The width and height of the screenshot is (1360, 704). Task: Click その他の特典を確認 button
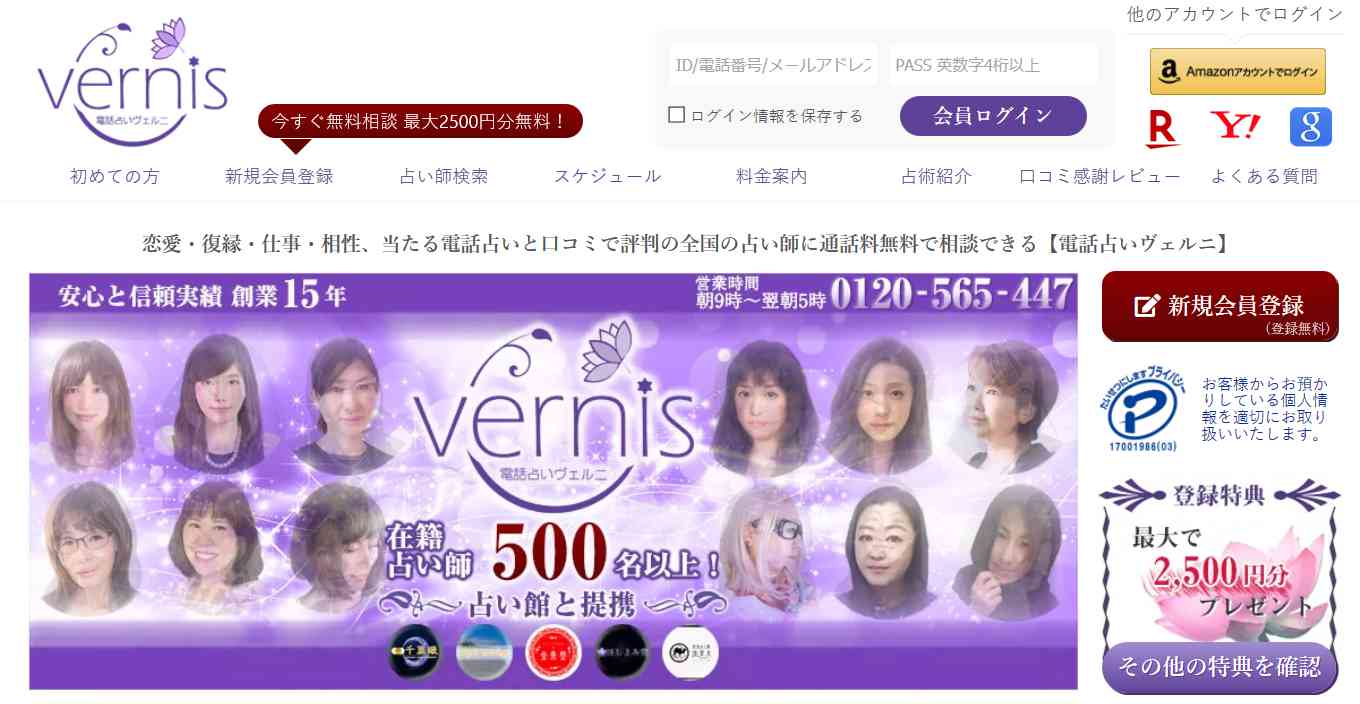(1220, 667)
